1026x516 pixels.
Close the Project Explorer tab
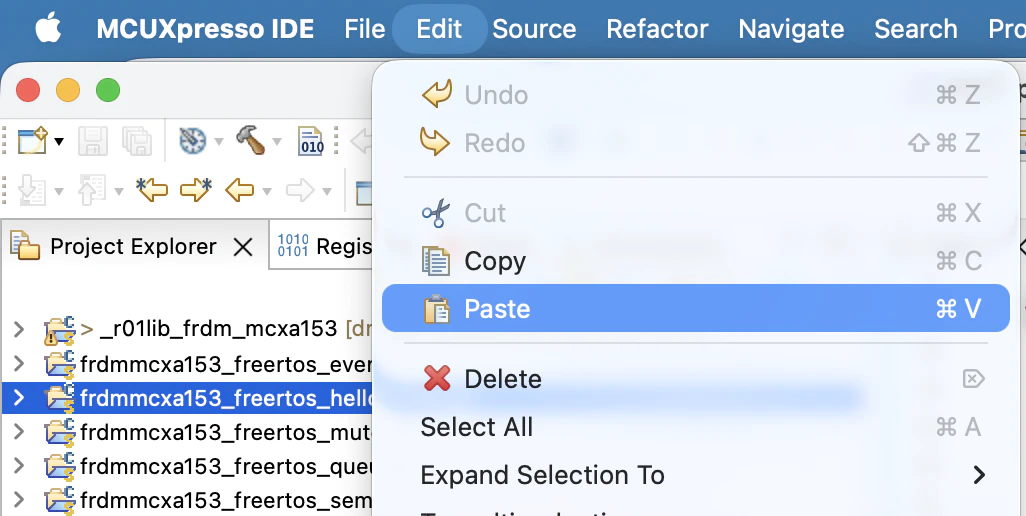click(x=243, y=247)
